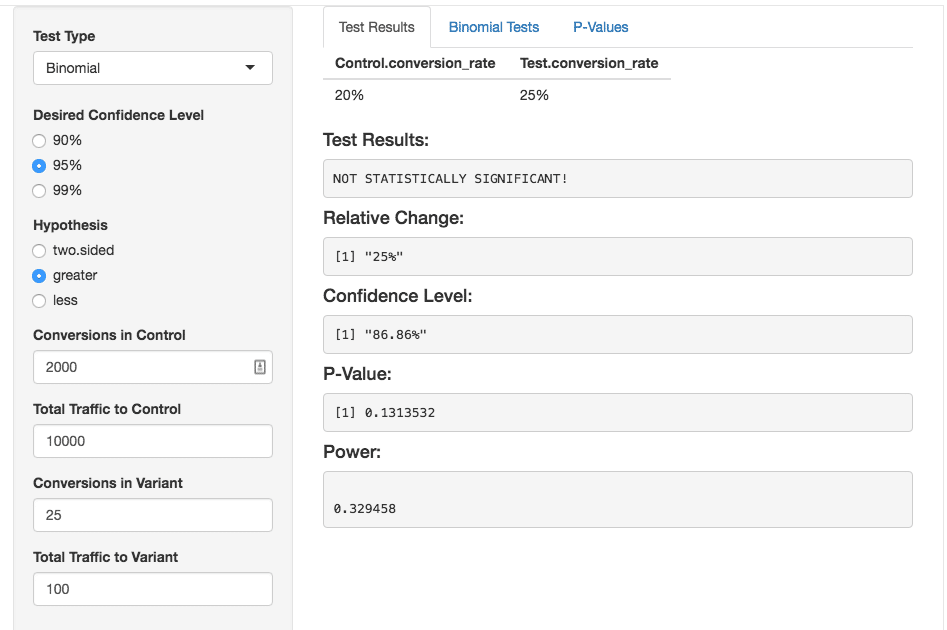Click the Total Traffic to Control field
The width and height of the screenshot is (947, 630).
(x=152, y=441)
